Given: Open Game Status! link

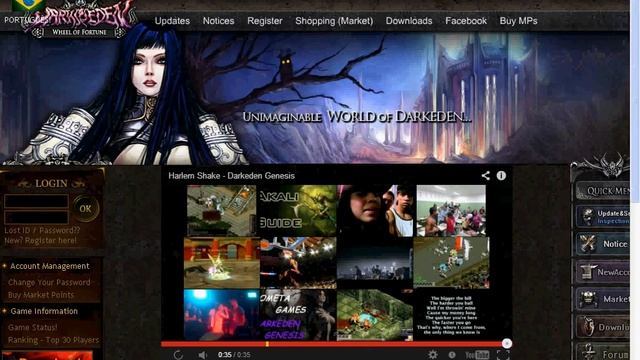Looking at the screenshot, I should [x=33, y=327].
